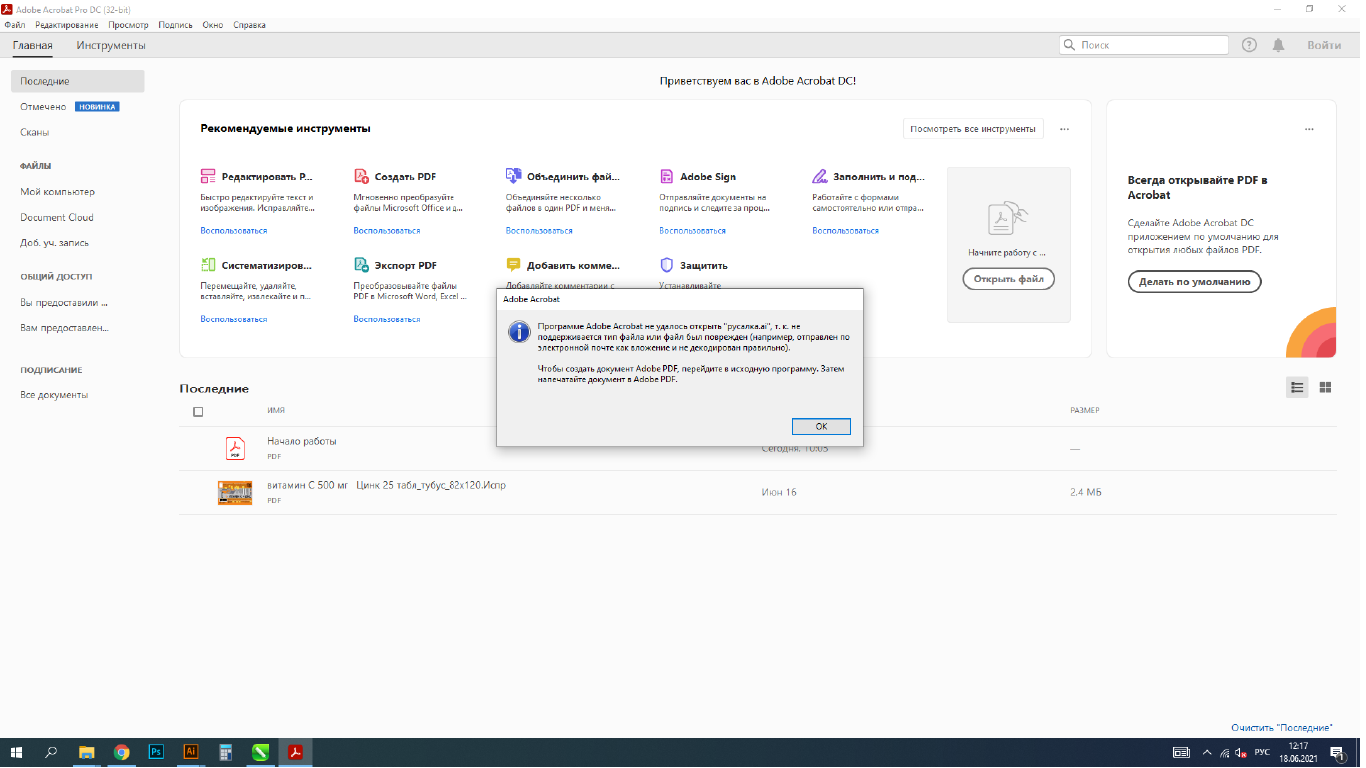Screen dimensions: 1366x768
Task: Click the Fill and Sign pen icon
Action: [820, 177]
